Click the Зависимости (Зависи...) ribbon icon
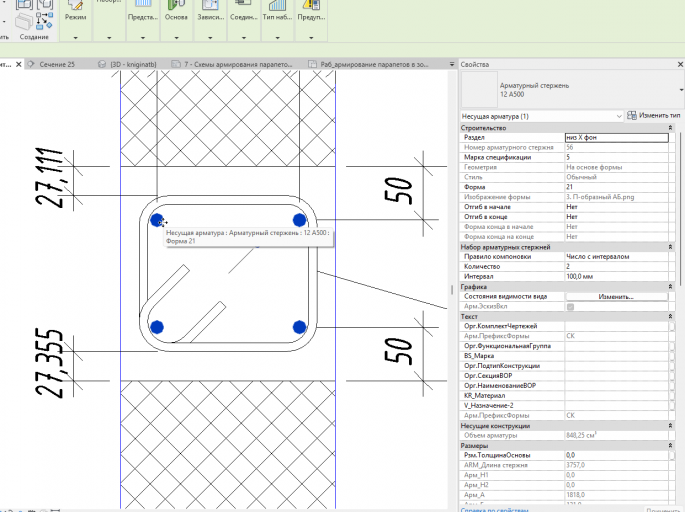Screen dimensions: 685x512 coord(210,5)
